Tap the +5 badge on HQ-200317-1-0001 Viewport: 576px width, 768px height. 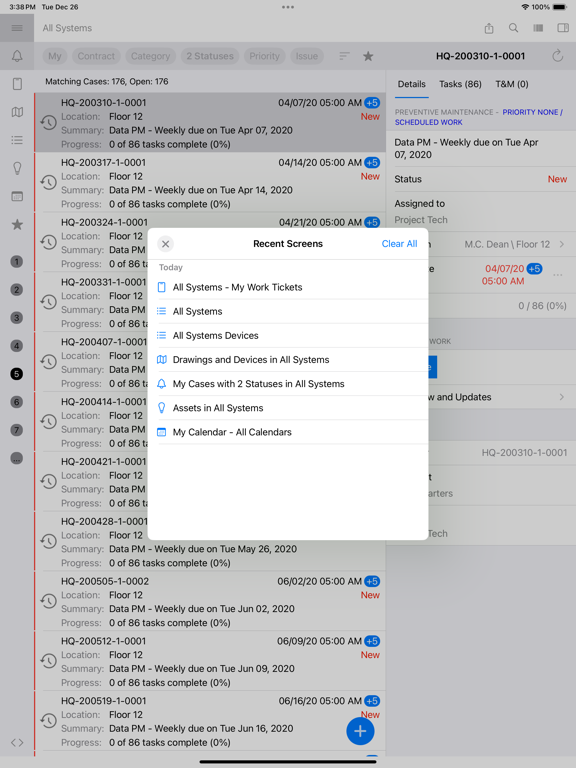pos(372,163)
